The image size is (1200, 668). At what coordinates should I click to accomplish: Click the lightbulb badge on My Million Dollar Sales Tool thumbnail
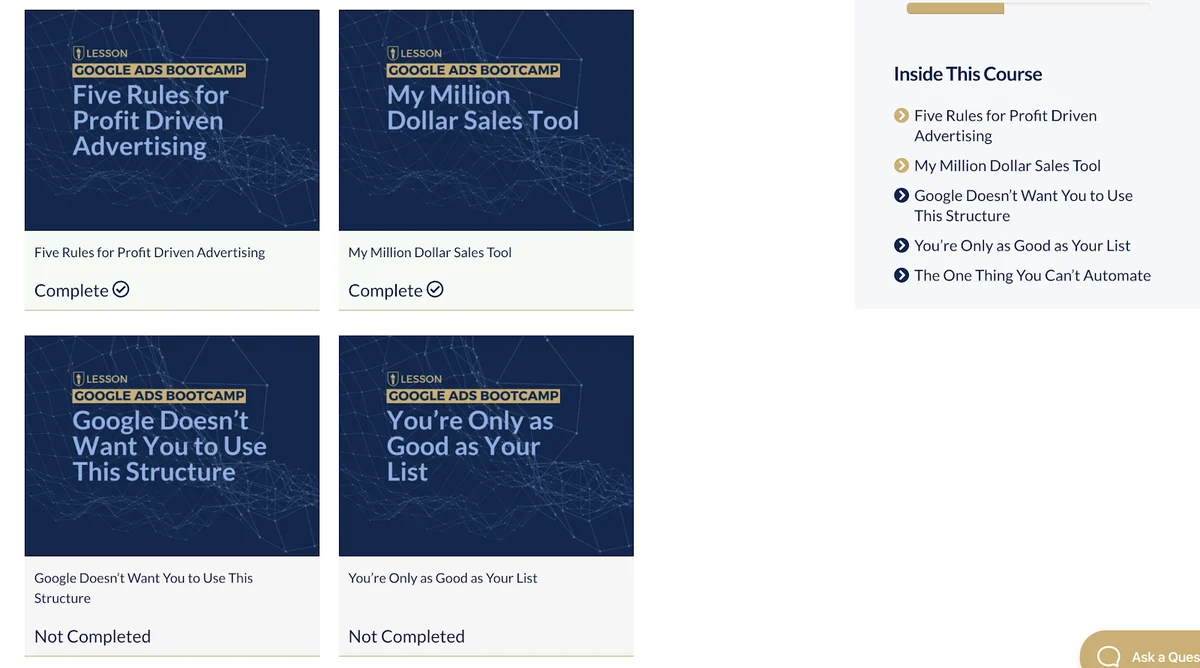click(x=393, y=53)
